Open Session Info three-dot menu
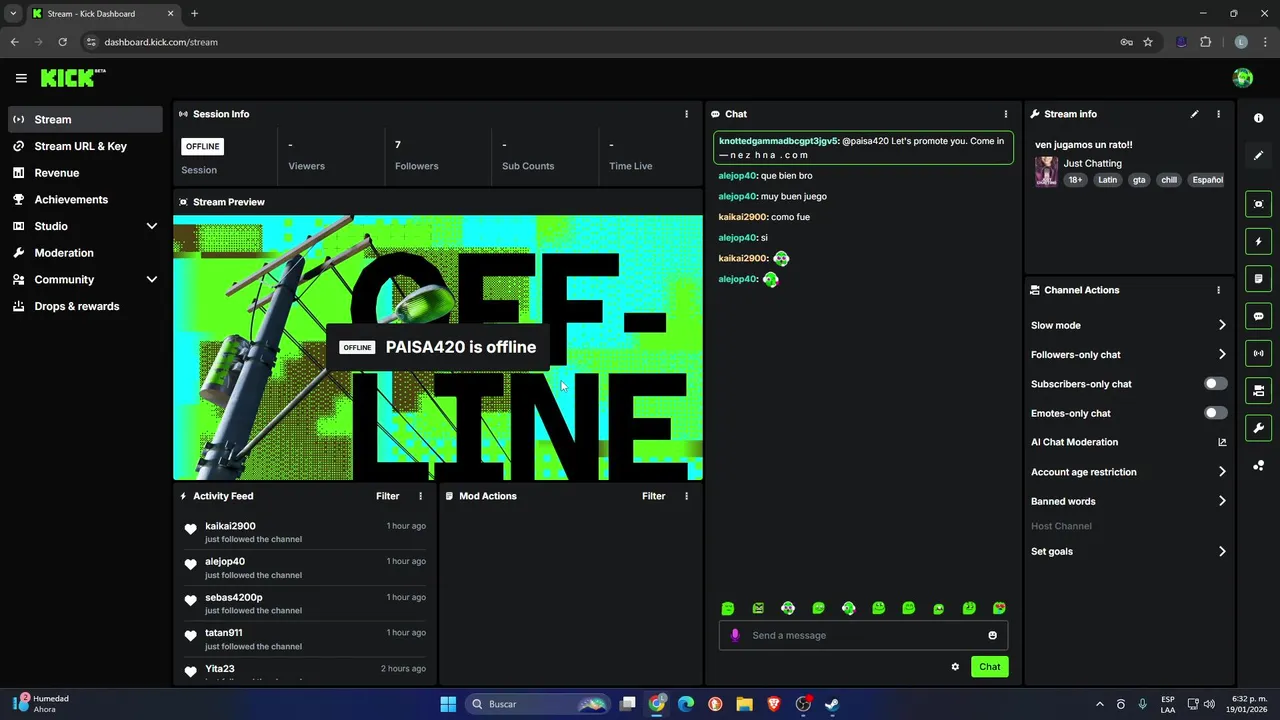 pos(686,114)
